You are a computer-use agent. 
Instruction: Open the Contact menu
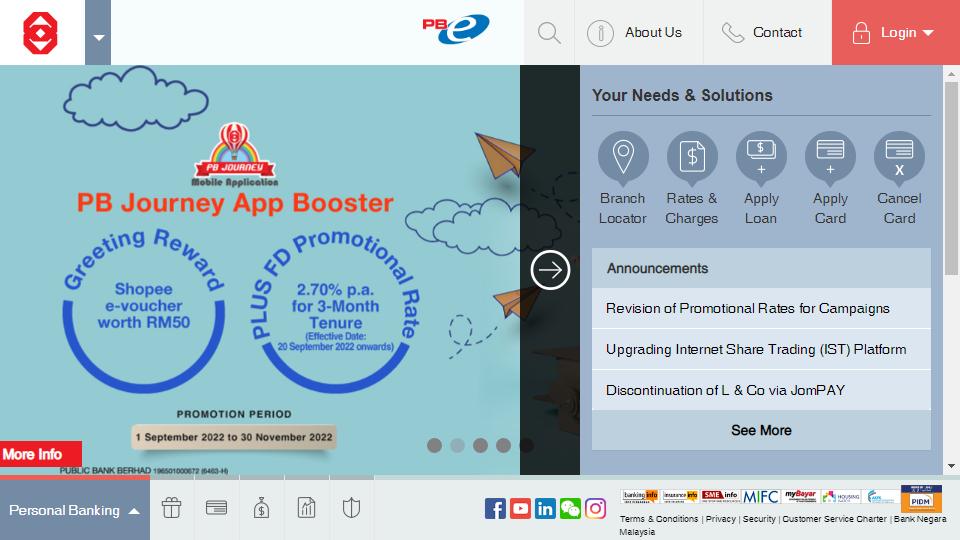(767, 32)
